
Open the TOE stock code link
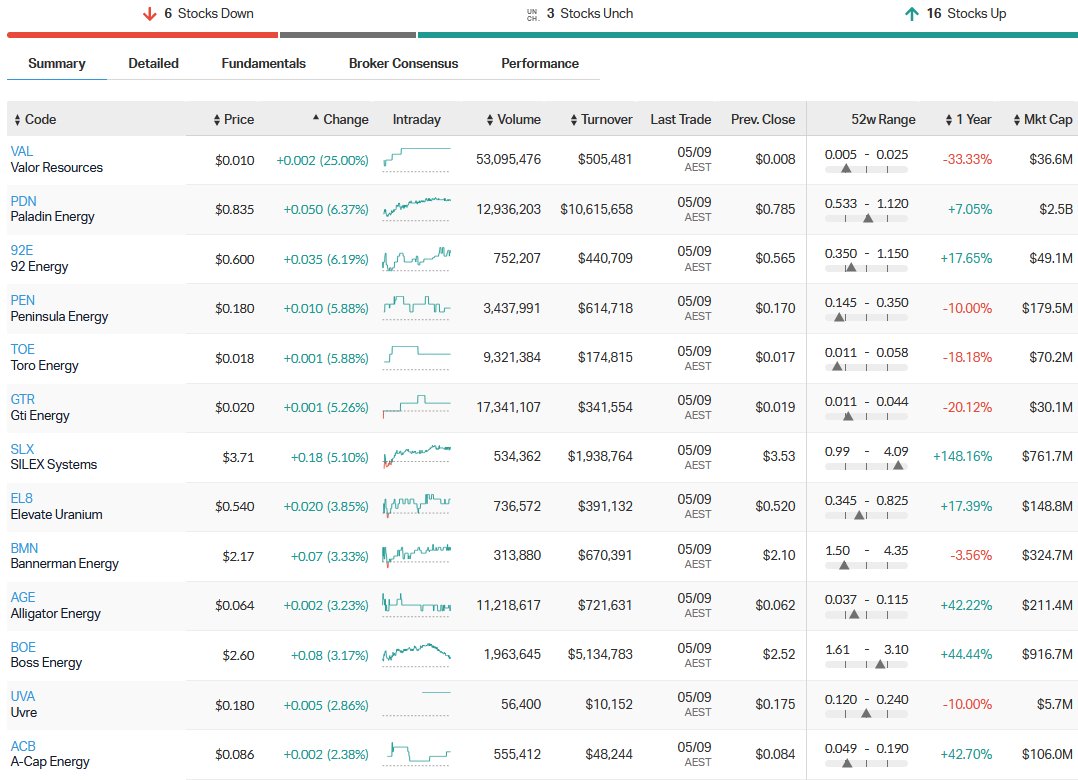(x=23, y=349)
